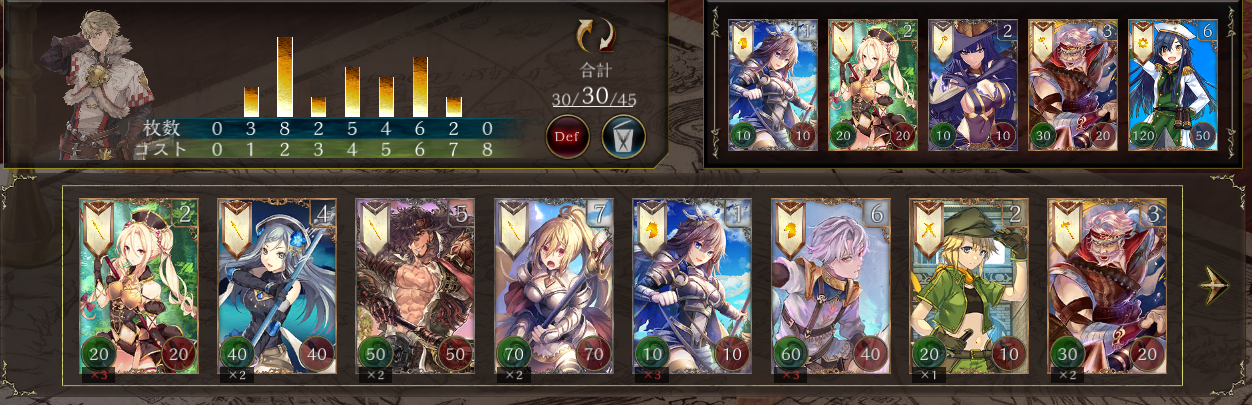The height and width of the screenshot is (405, 1252).
Task: Pick first top-row blue swordswoman card
Action: [x=773, y=85]
